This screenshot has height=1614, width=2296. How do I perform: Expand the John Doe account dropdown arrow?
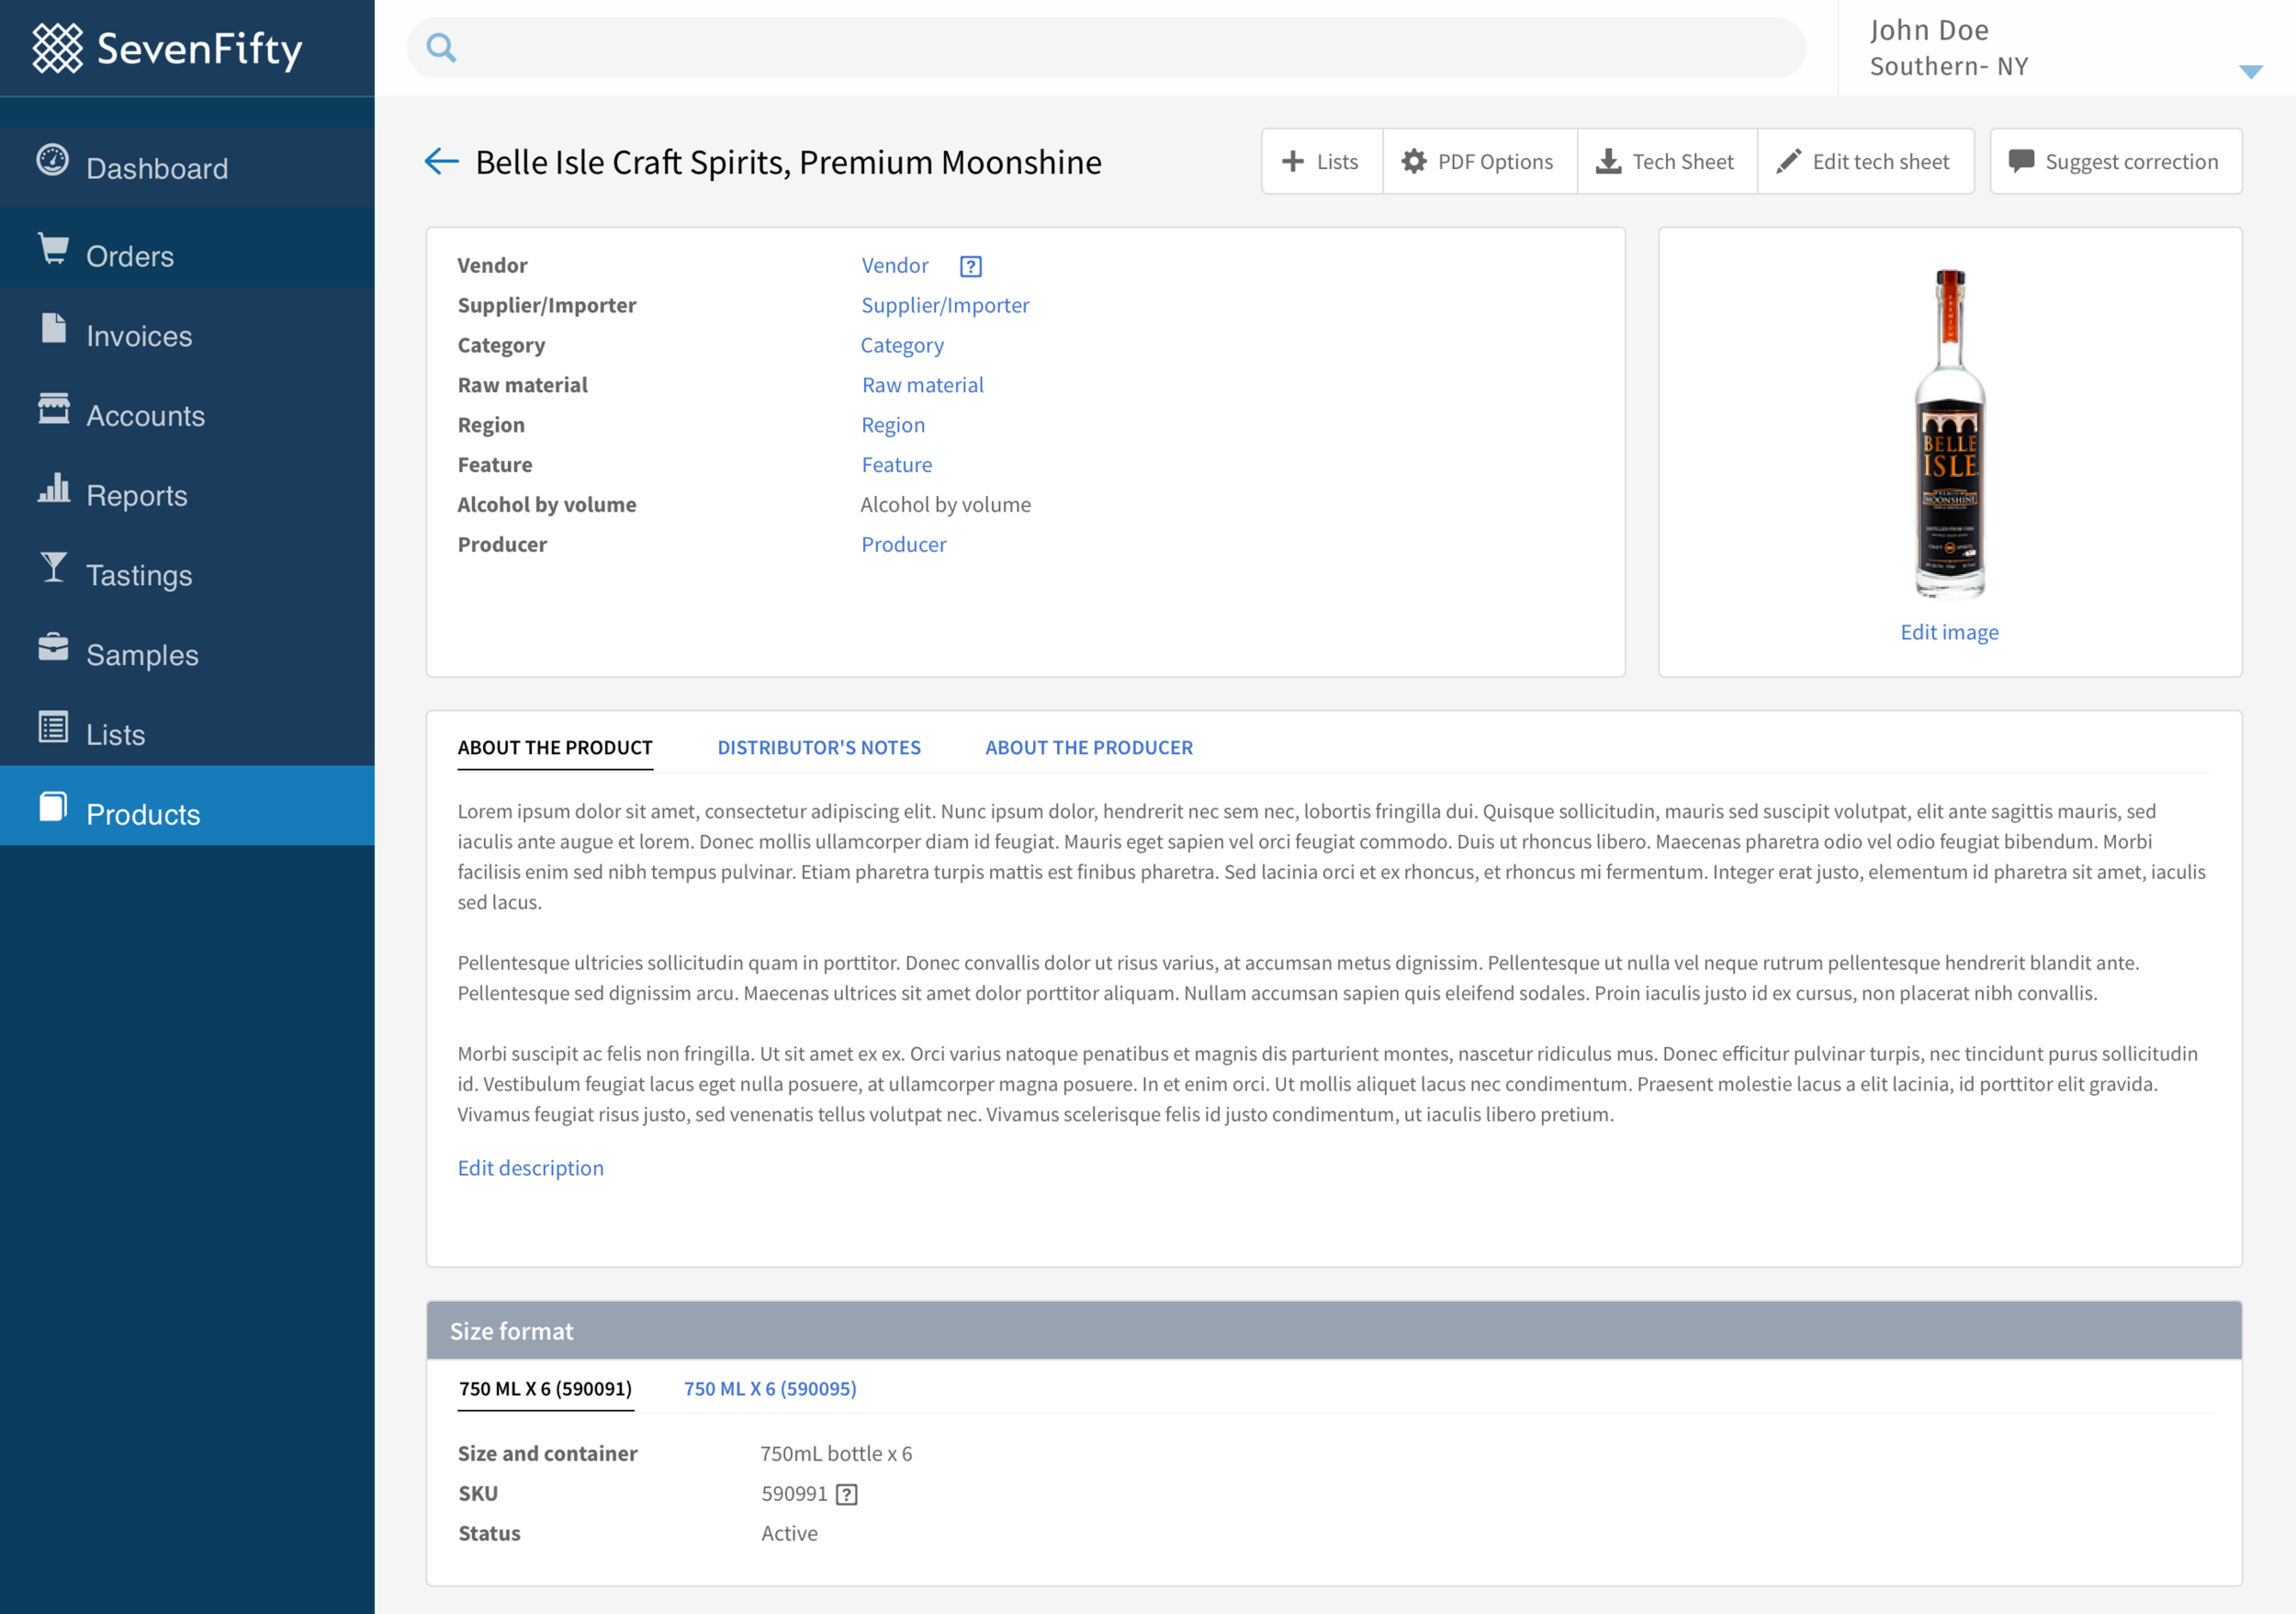[x=2251, y=71]
